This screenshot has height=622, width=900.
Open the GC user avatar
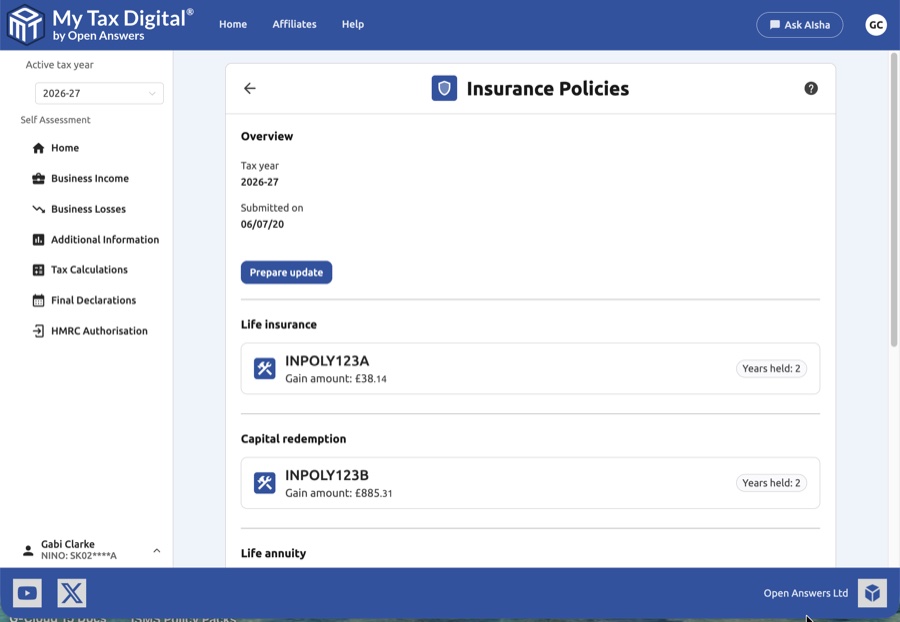click(876, 25)
